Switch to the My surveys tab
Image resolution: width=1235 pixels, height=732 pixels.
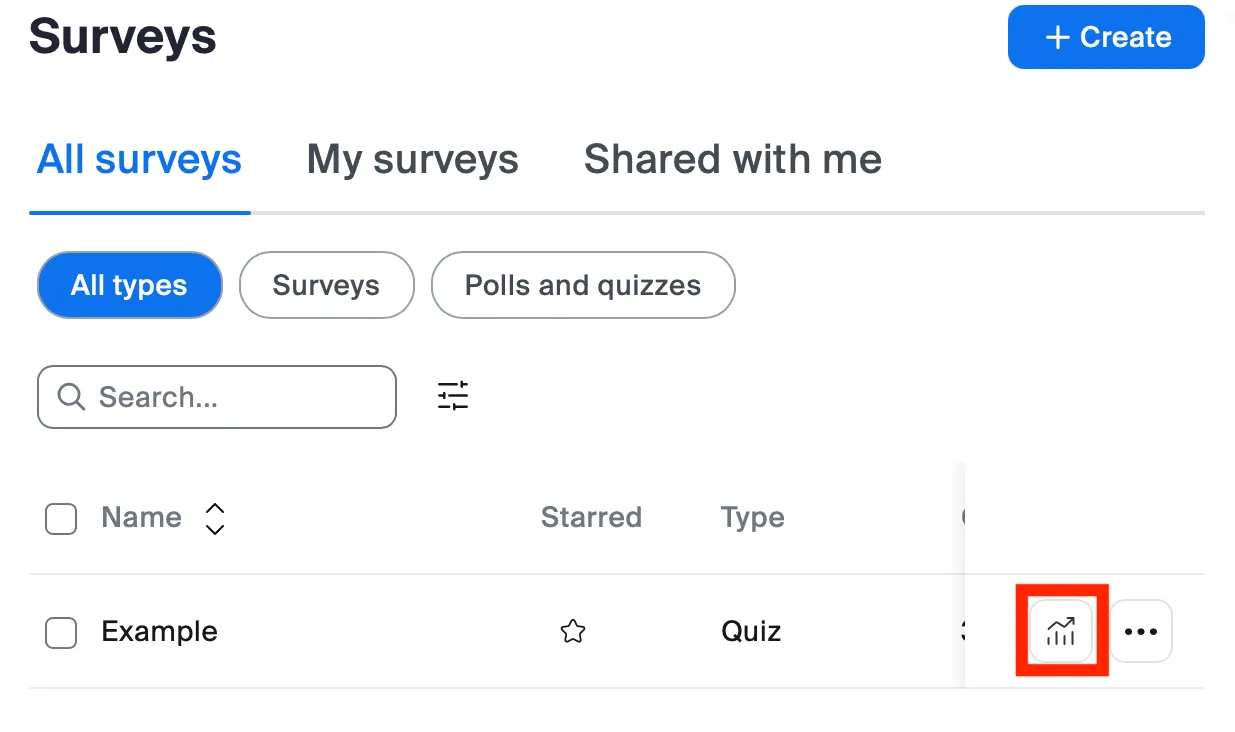[x=412, y=159]
